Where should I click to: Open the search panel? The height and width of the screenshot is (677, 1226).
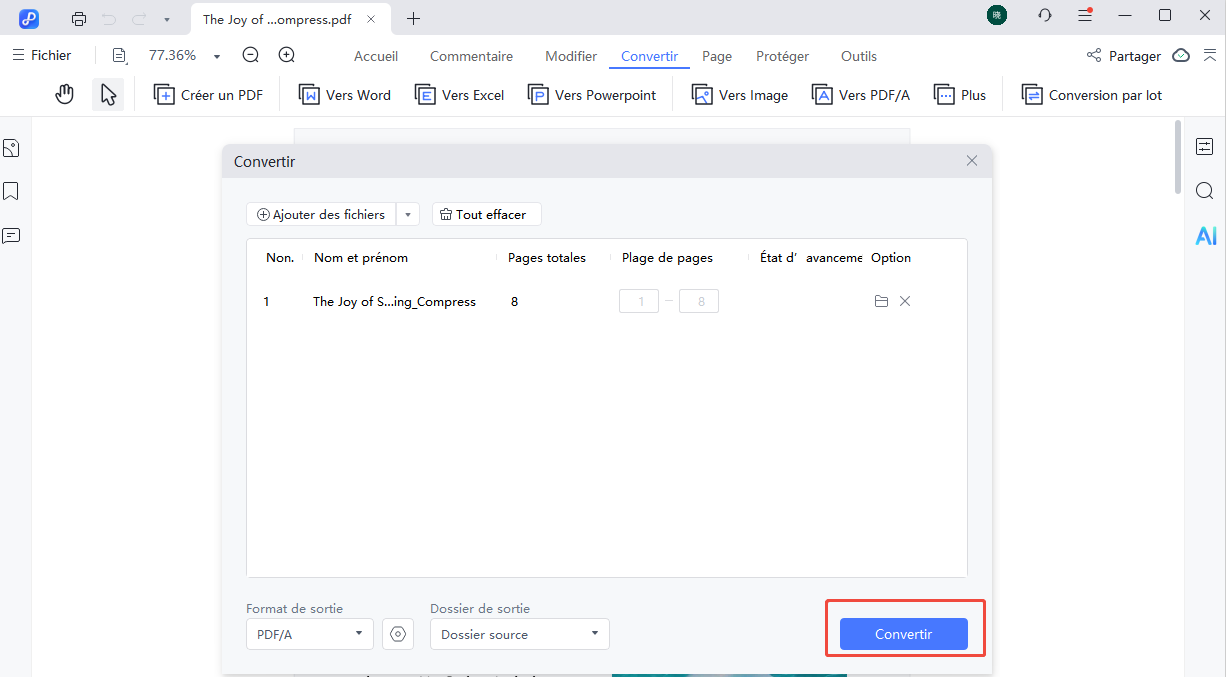click(1205, 190)
